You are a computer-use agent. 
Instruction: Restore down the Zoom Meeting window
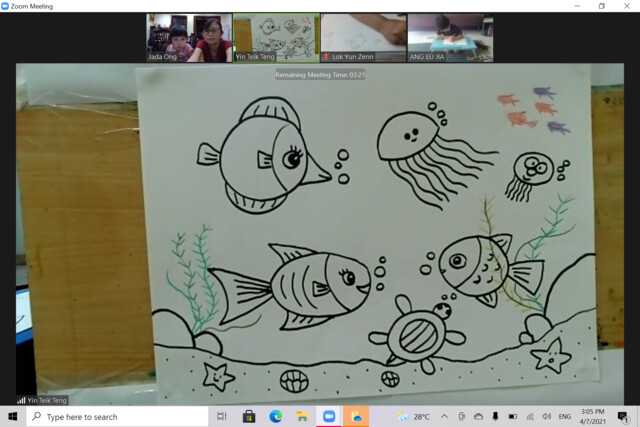(x=602, y=6)
